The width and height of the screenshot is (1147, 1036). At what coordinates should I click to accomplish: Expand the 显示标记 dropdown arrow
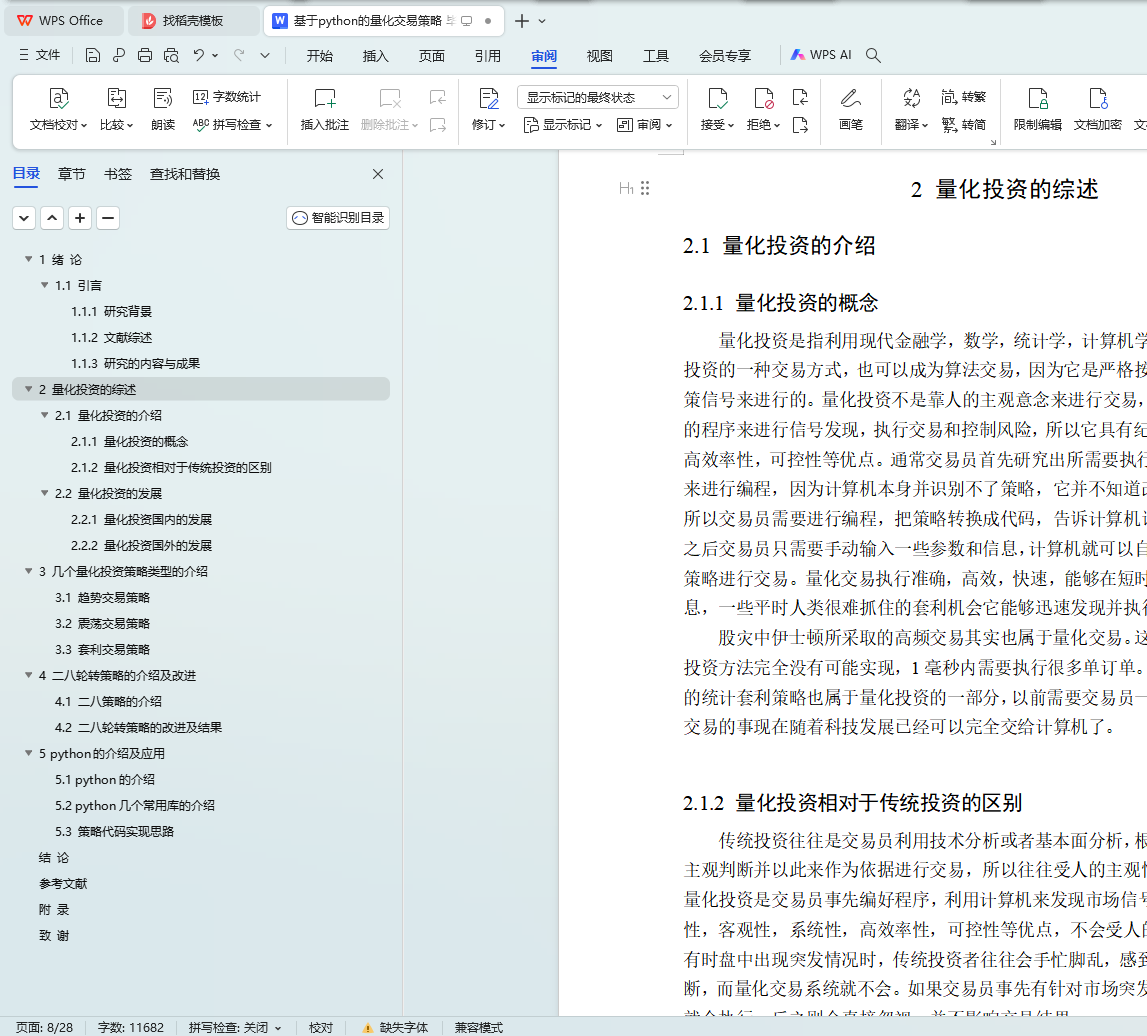[x=599, y=126]
